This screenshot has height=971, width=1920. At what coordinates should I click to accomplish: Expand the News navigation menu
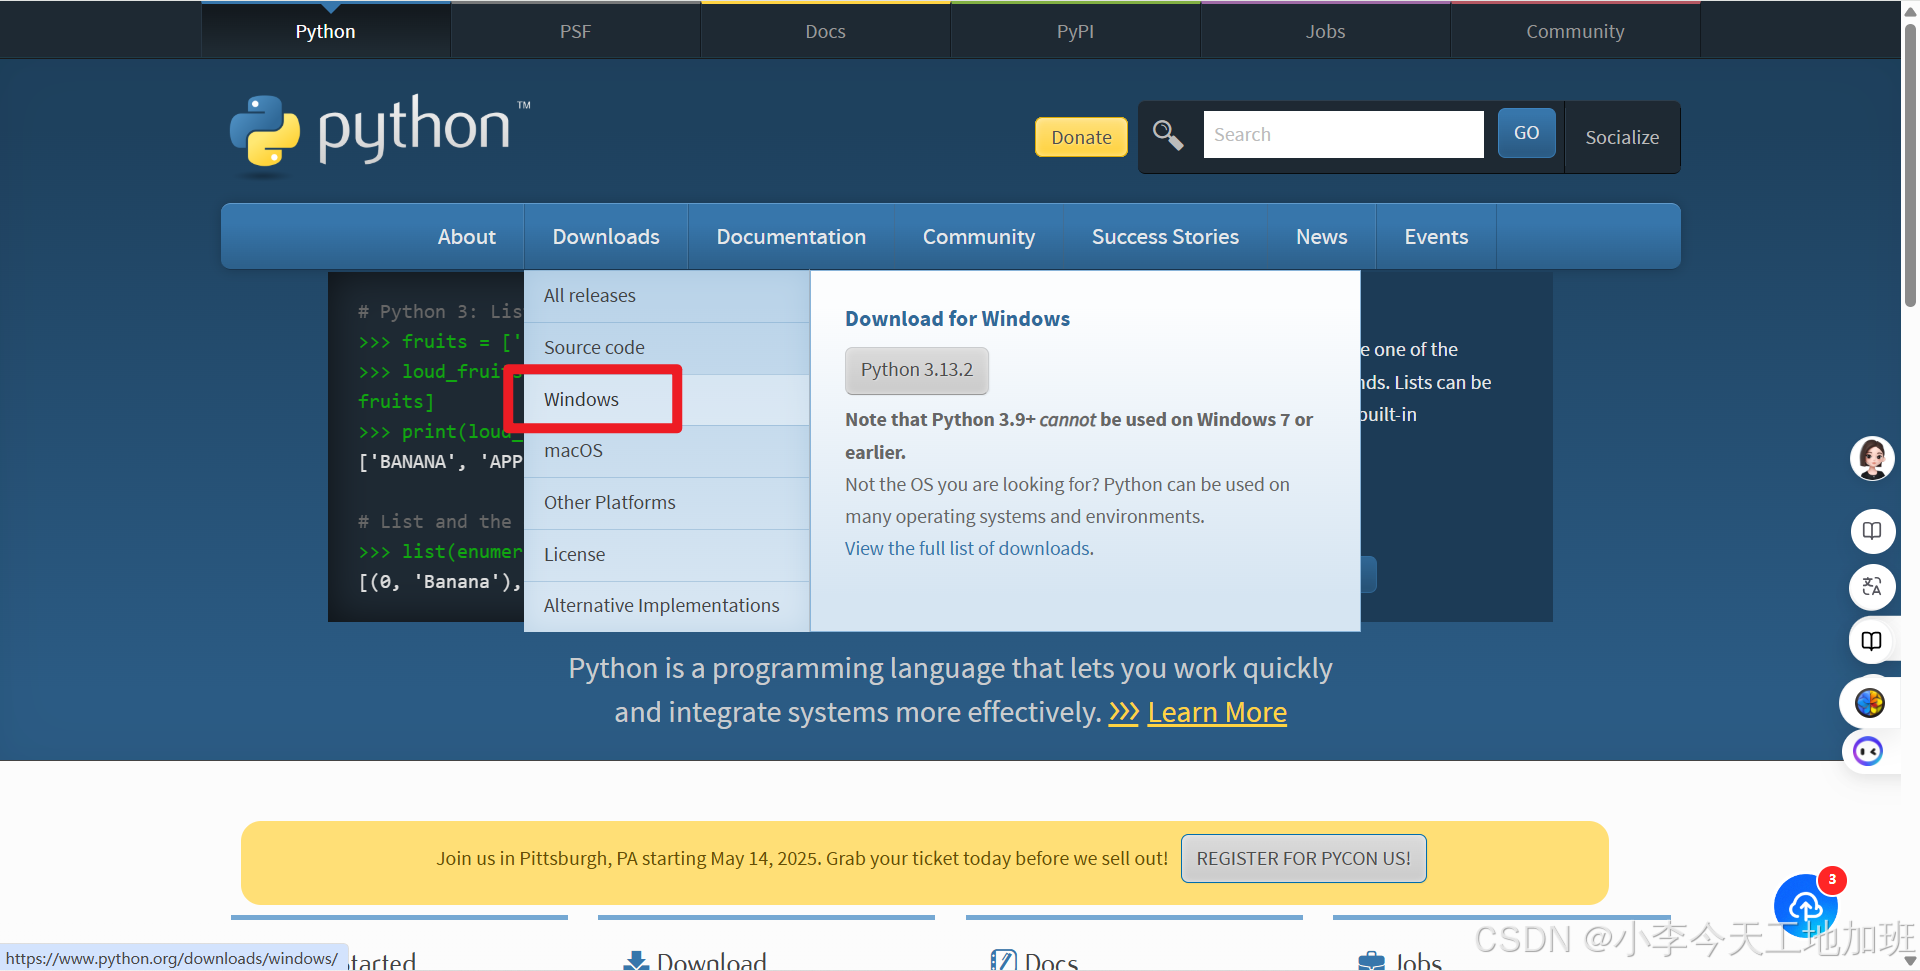point(1322,237)
